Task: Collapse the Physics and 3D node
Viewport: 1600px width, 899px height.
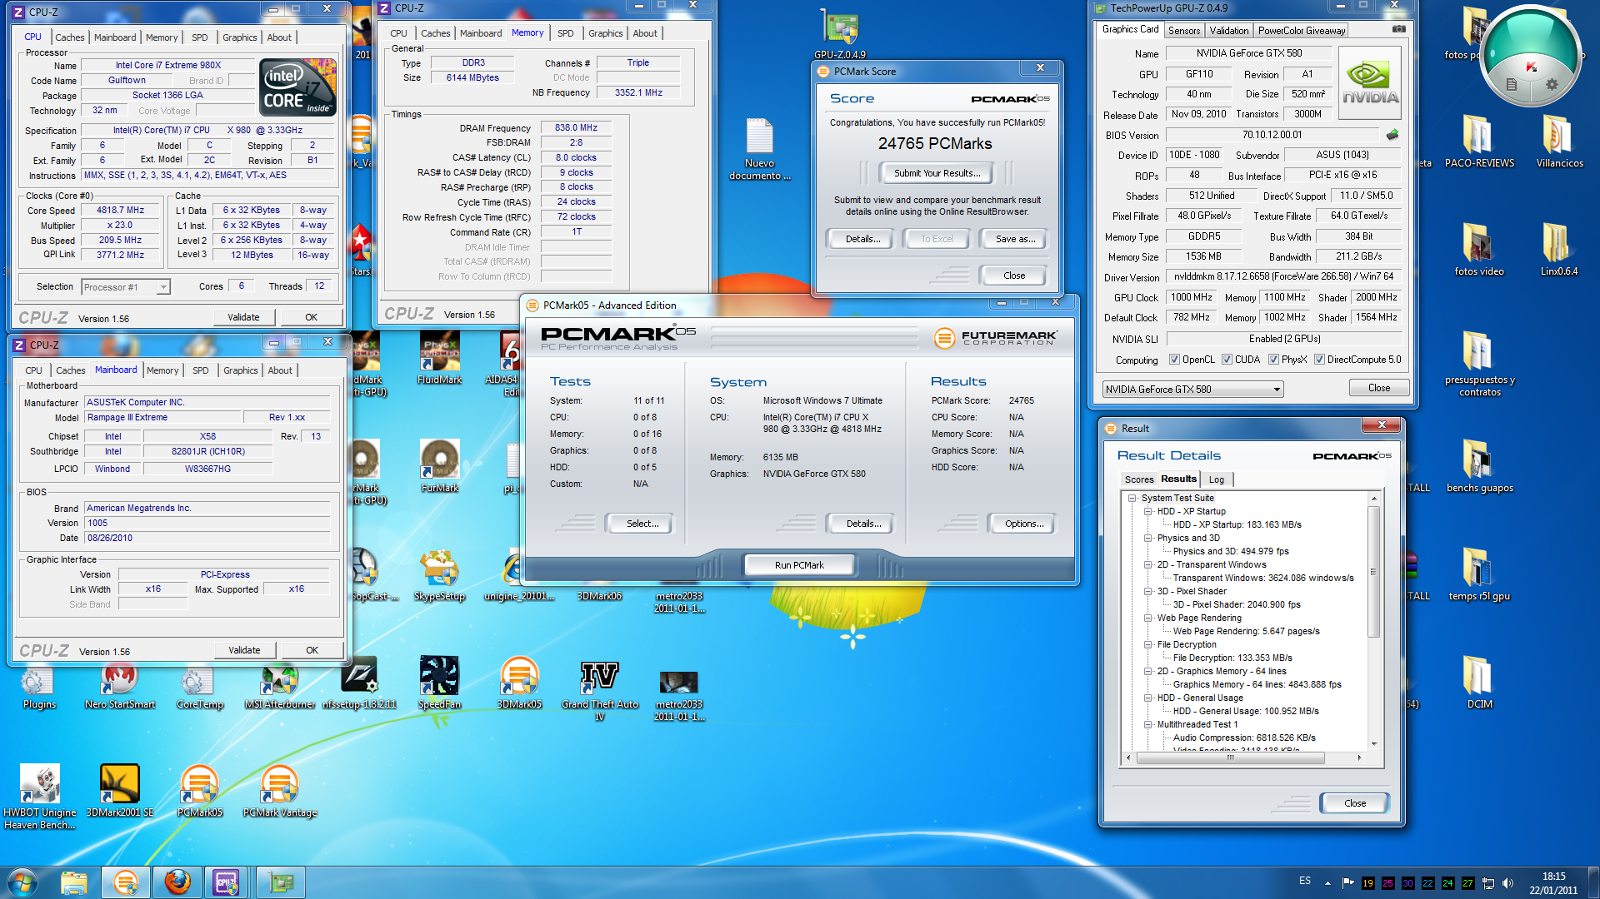Action: pyautogui.click(x=1149, y=538)
